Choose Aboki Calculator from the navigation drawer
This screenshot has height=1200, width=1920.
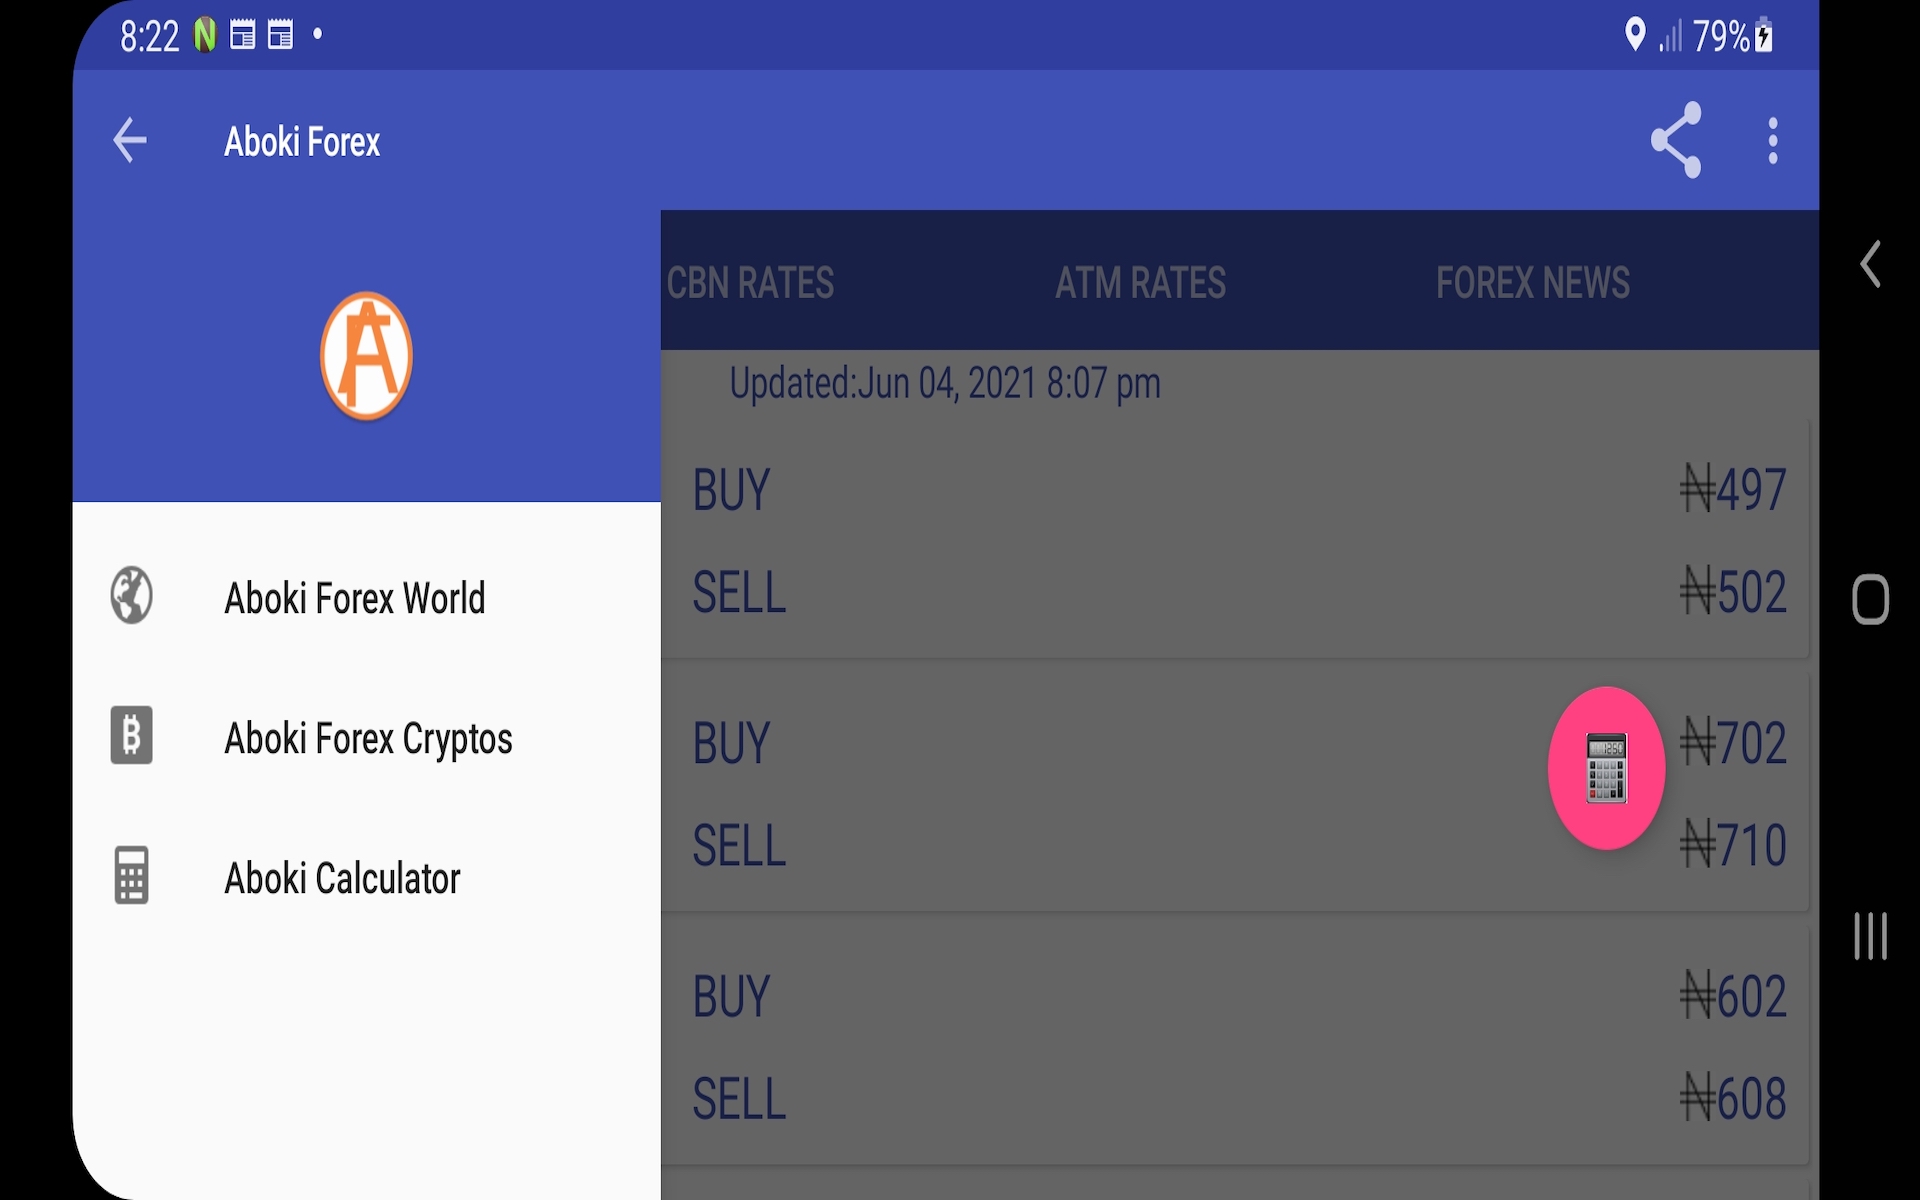[342, 877]
